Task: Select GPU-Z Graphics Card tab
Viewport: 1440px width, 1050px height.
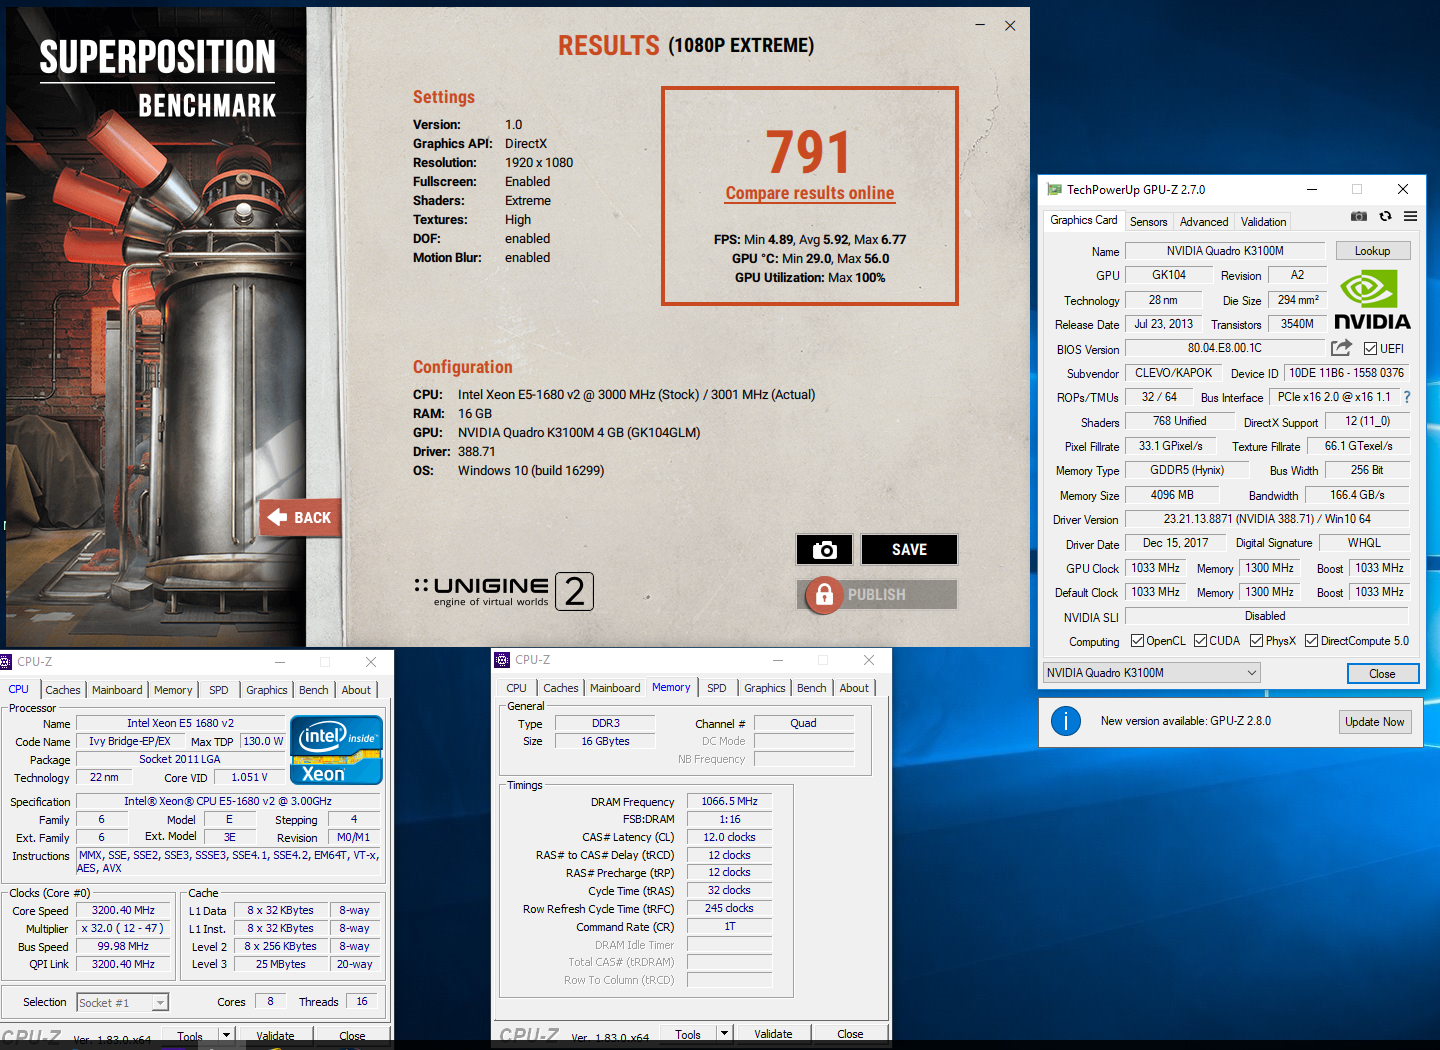Action: [1083, 220]
